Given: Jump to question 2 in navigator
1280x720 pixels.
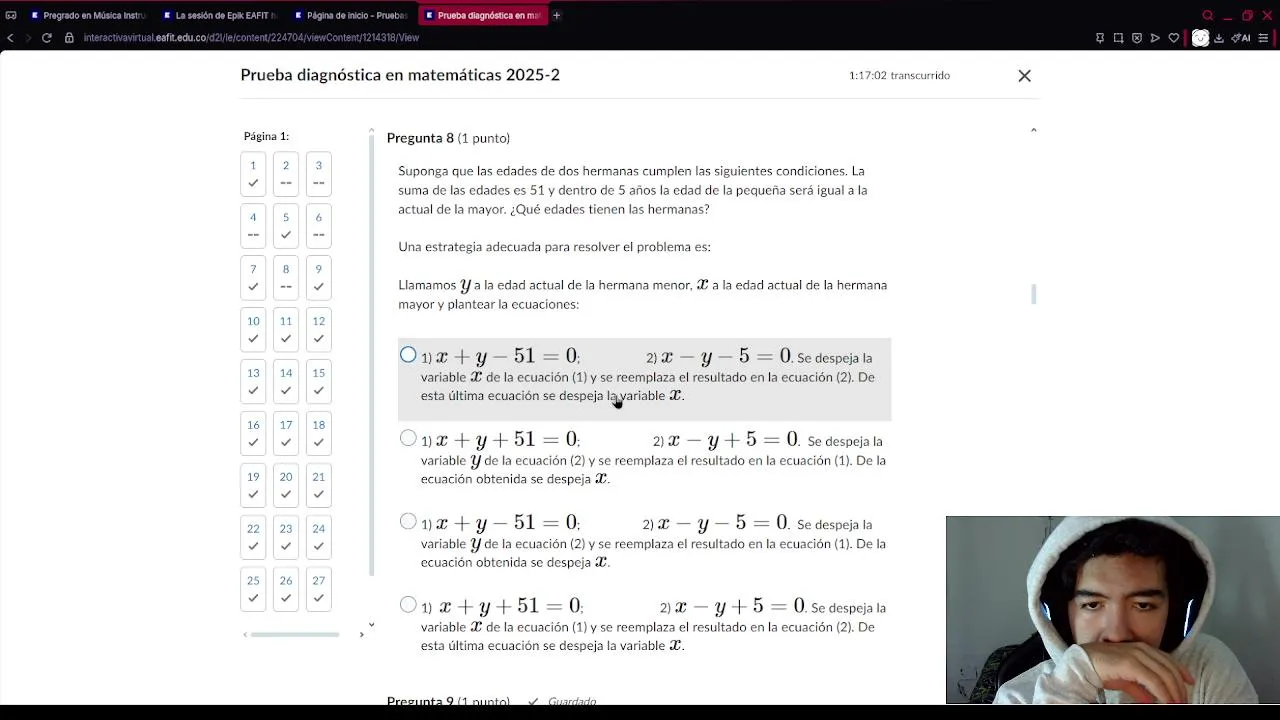Looking at the screenshot, I should [286, 174].
